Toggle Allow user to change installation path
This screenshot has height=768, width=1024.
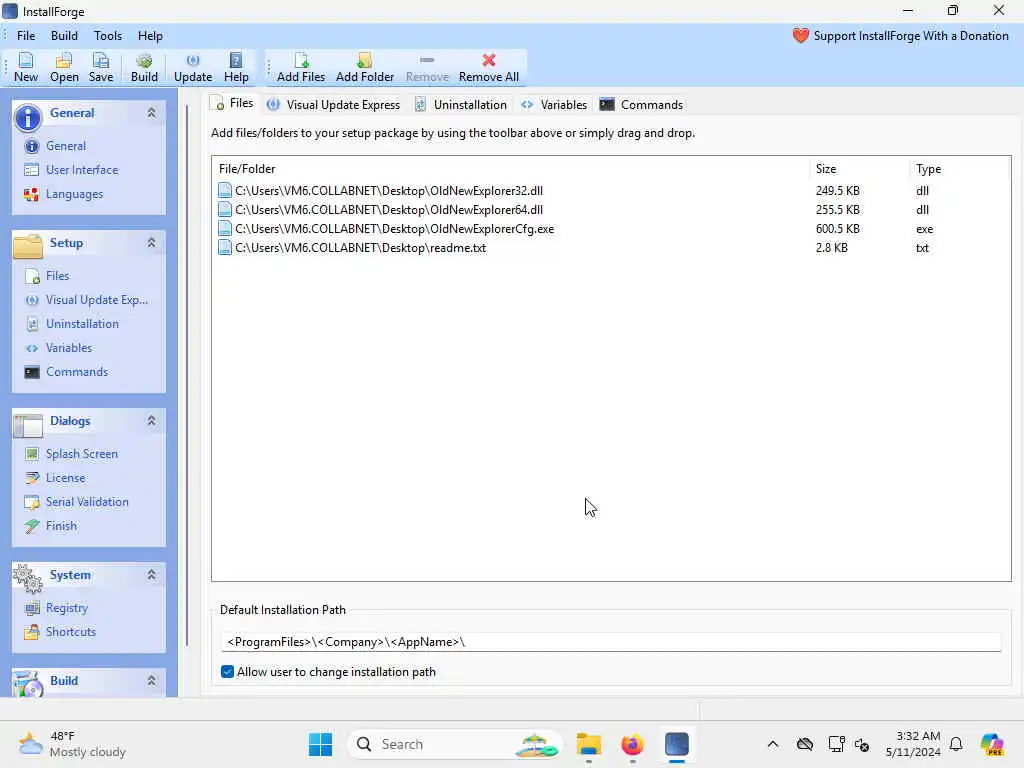pyautogui.click(x=227, y=672)
